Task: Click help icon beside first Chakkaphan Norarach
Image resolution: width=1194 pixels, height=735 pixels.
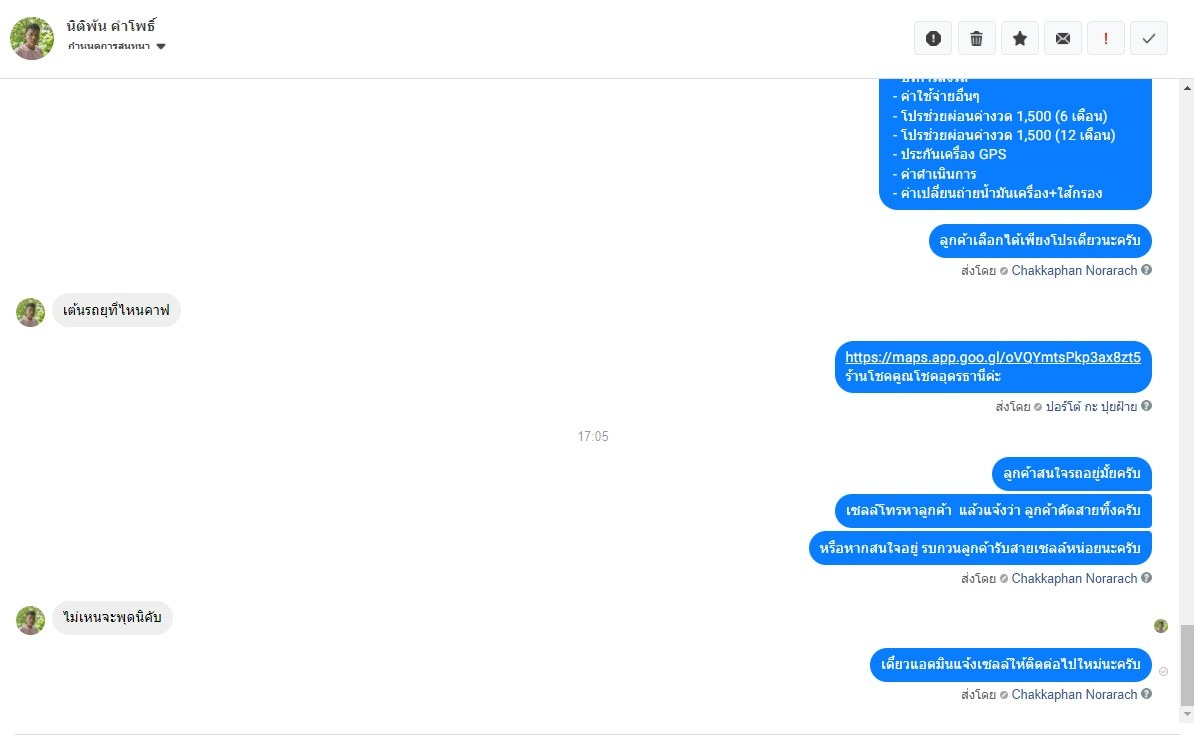Action: coord(1146,270)
